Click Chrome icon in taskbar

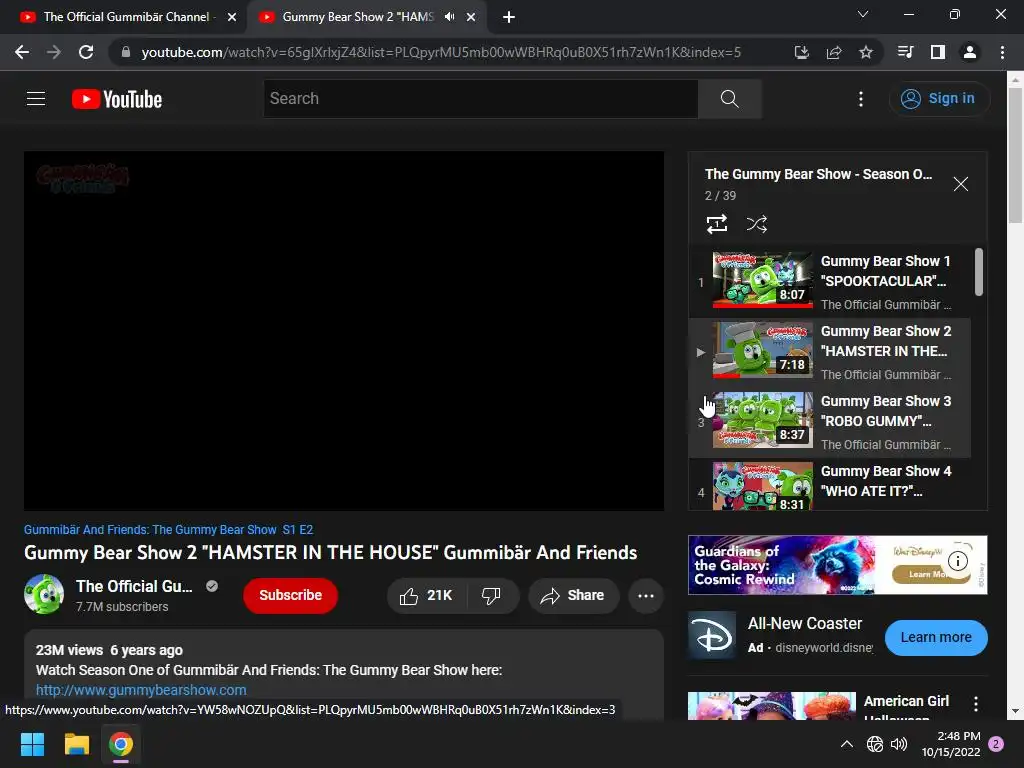pos(121,744)
